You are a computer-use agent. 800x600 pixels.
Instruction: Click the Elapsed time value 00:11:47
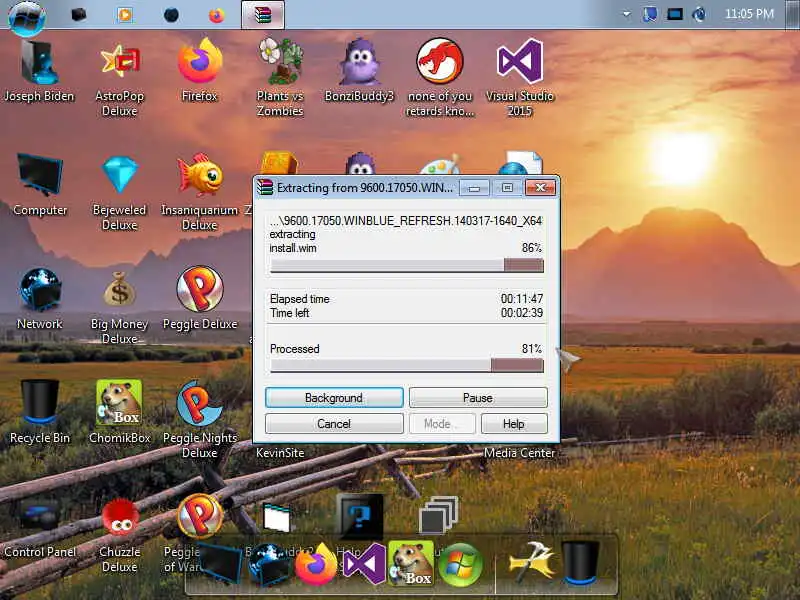521,298
